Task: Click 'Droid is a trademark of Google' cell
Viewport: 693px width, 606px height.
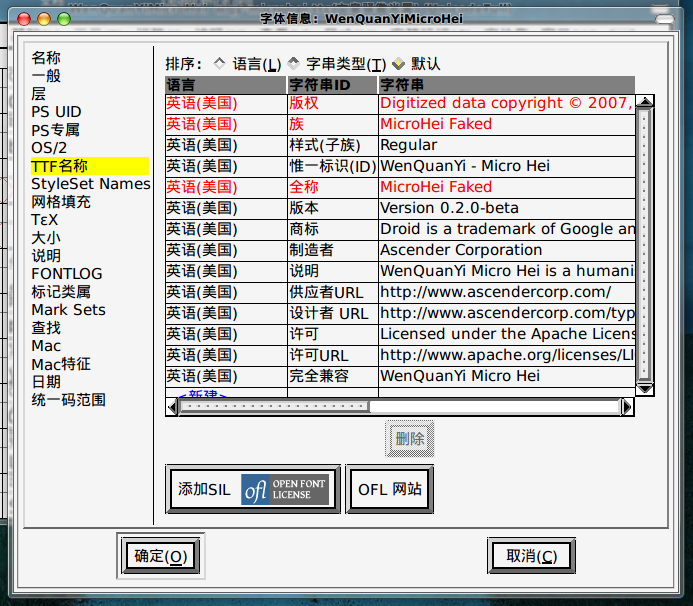Action: [507, 229]
